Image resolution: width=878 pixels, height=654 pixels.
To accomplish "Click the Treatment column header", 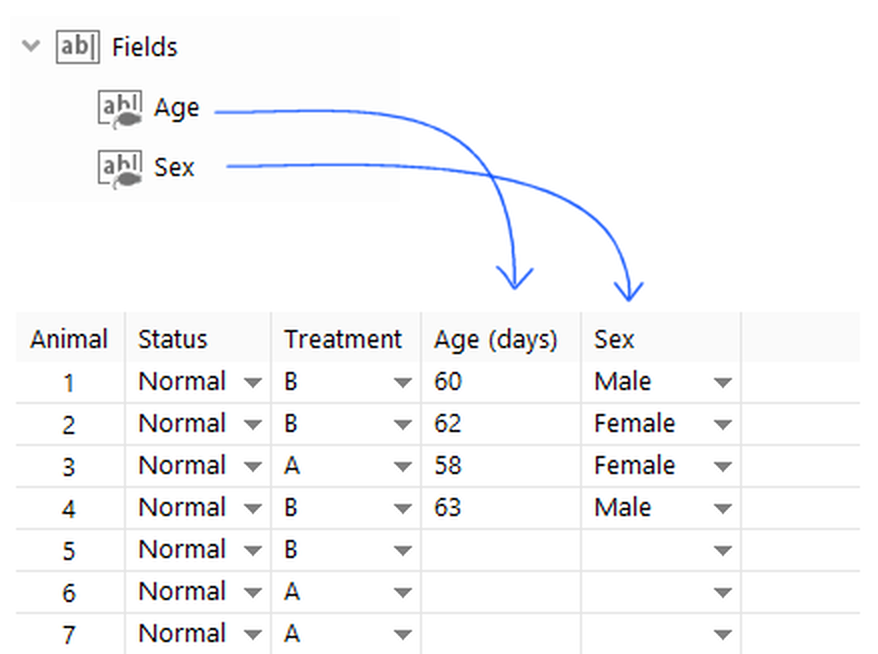I will (x=342, y=339).
